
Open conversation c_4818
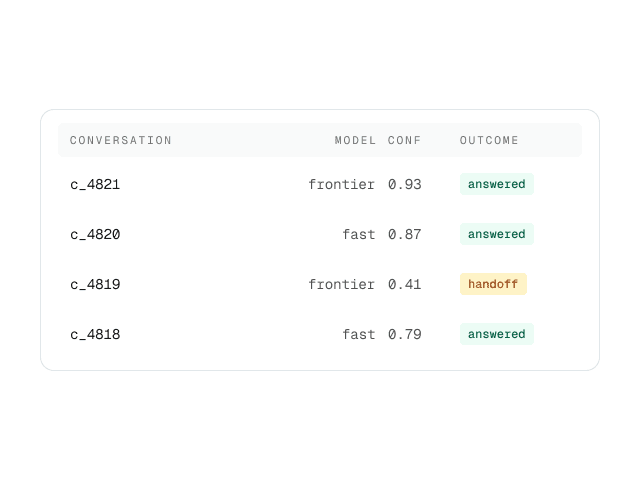[95, 335]
